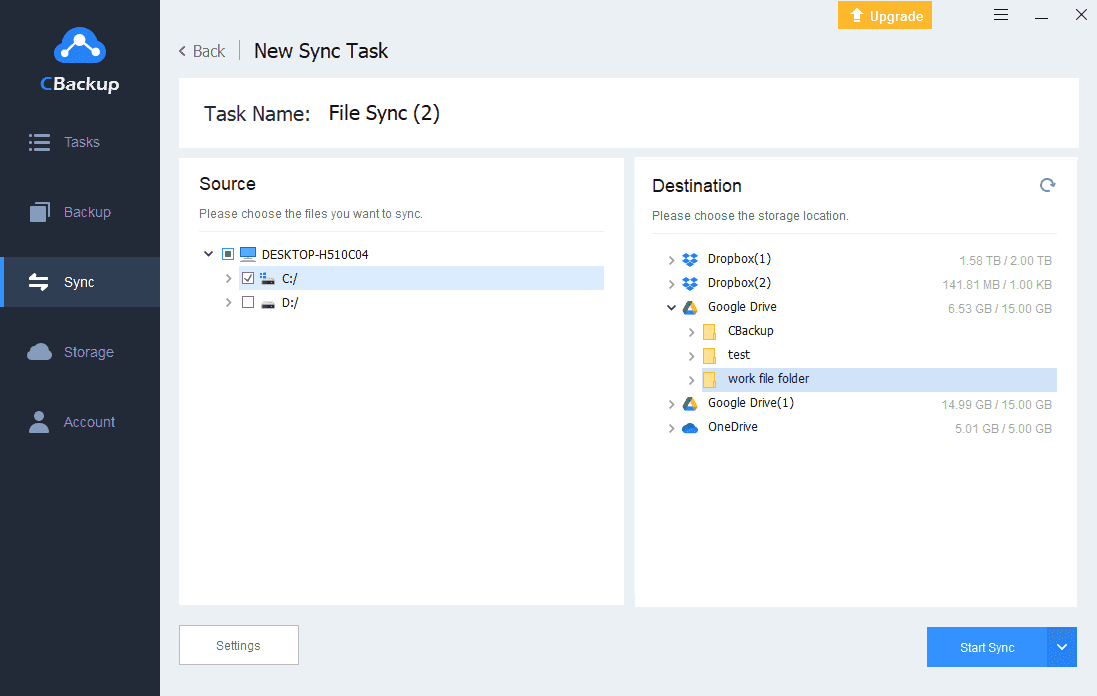Viewport: 1097px width, 696px height.
Task: Open the hamburger menu in title bar
Action: 1001,15
